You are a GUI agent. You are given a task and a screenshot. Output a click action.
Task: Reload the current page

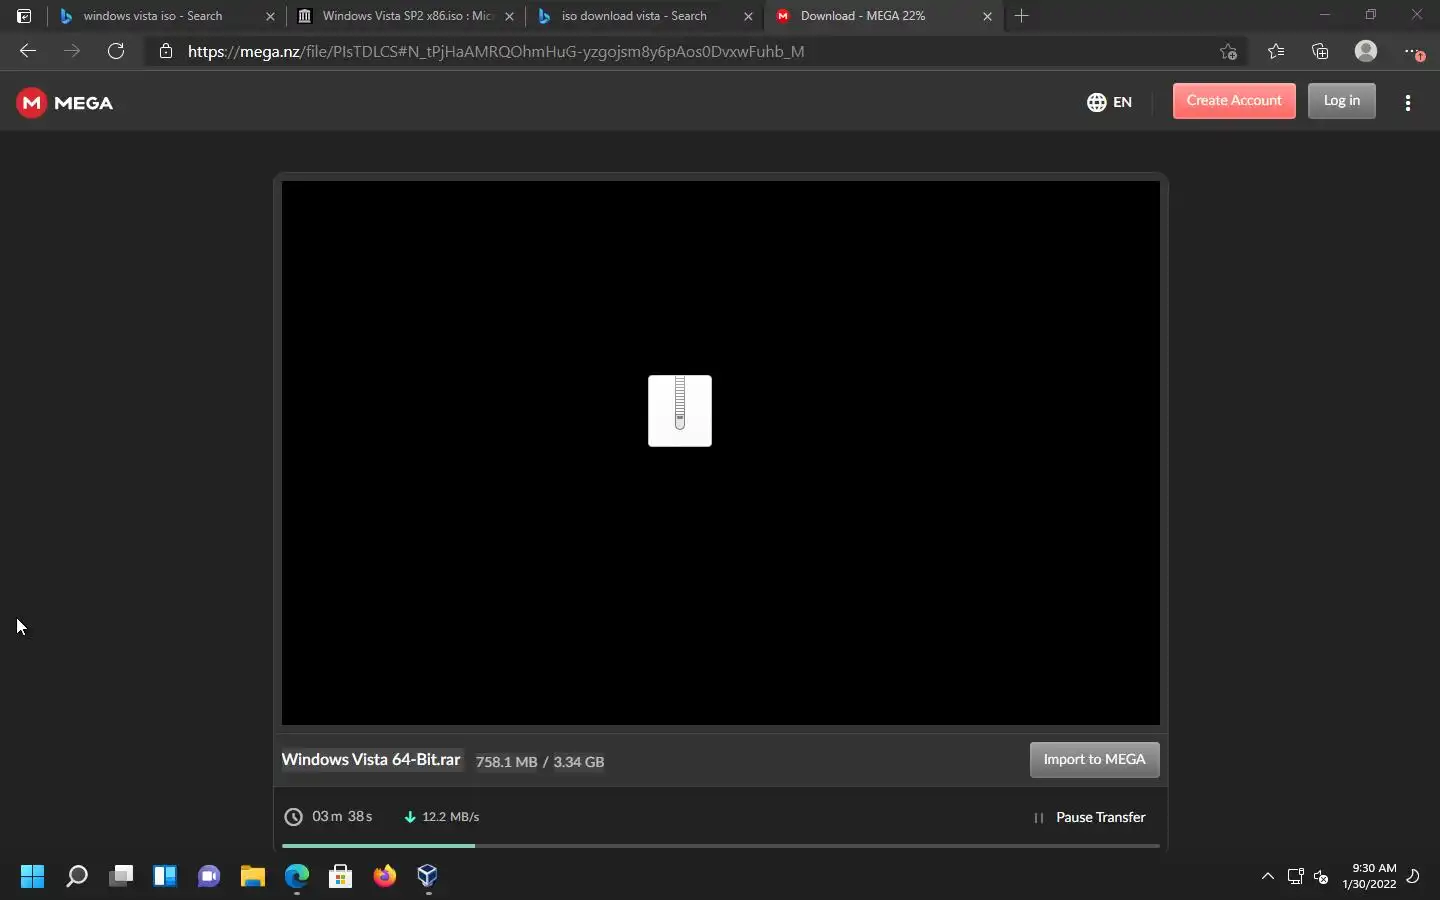coord(116,51)
